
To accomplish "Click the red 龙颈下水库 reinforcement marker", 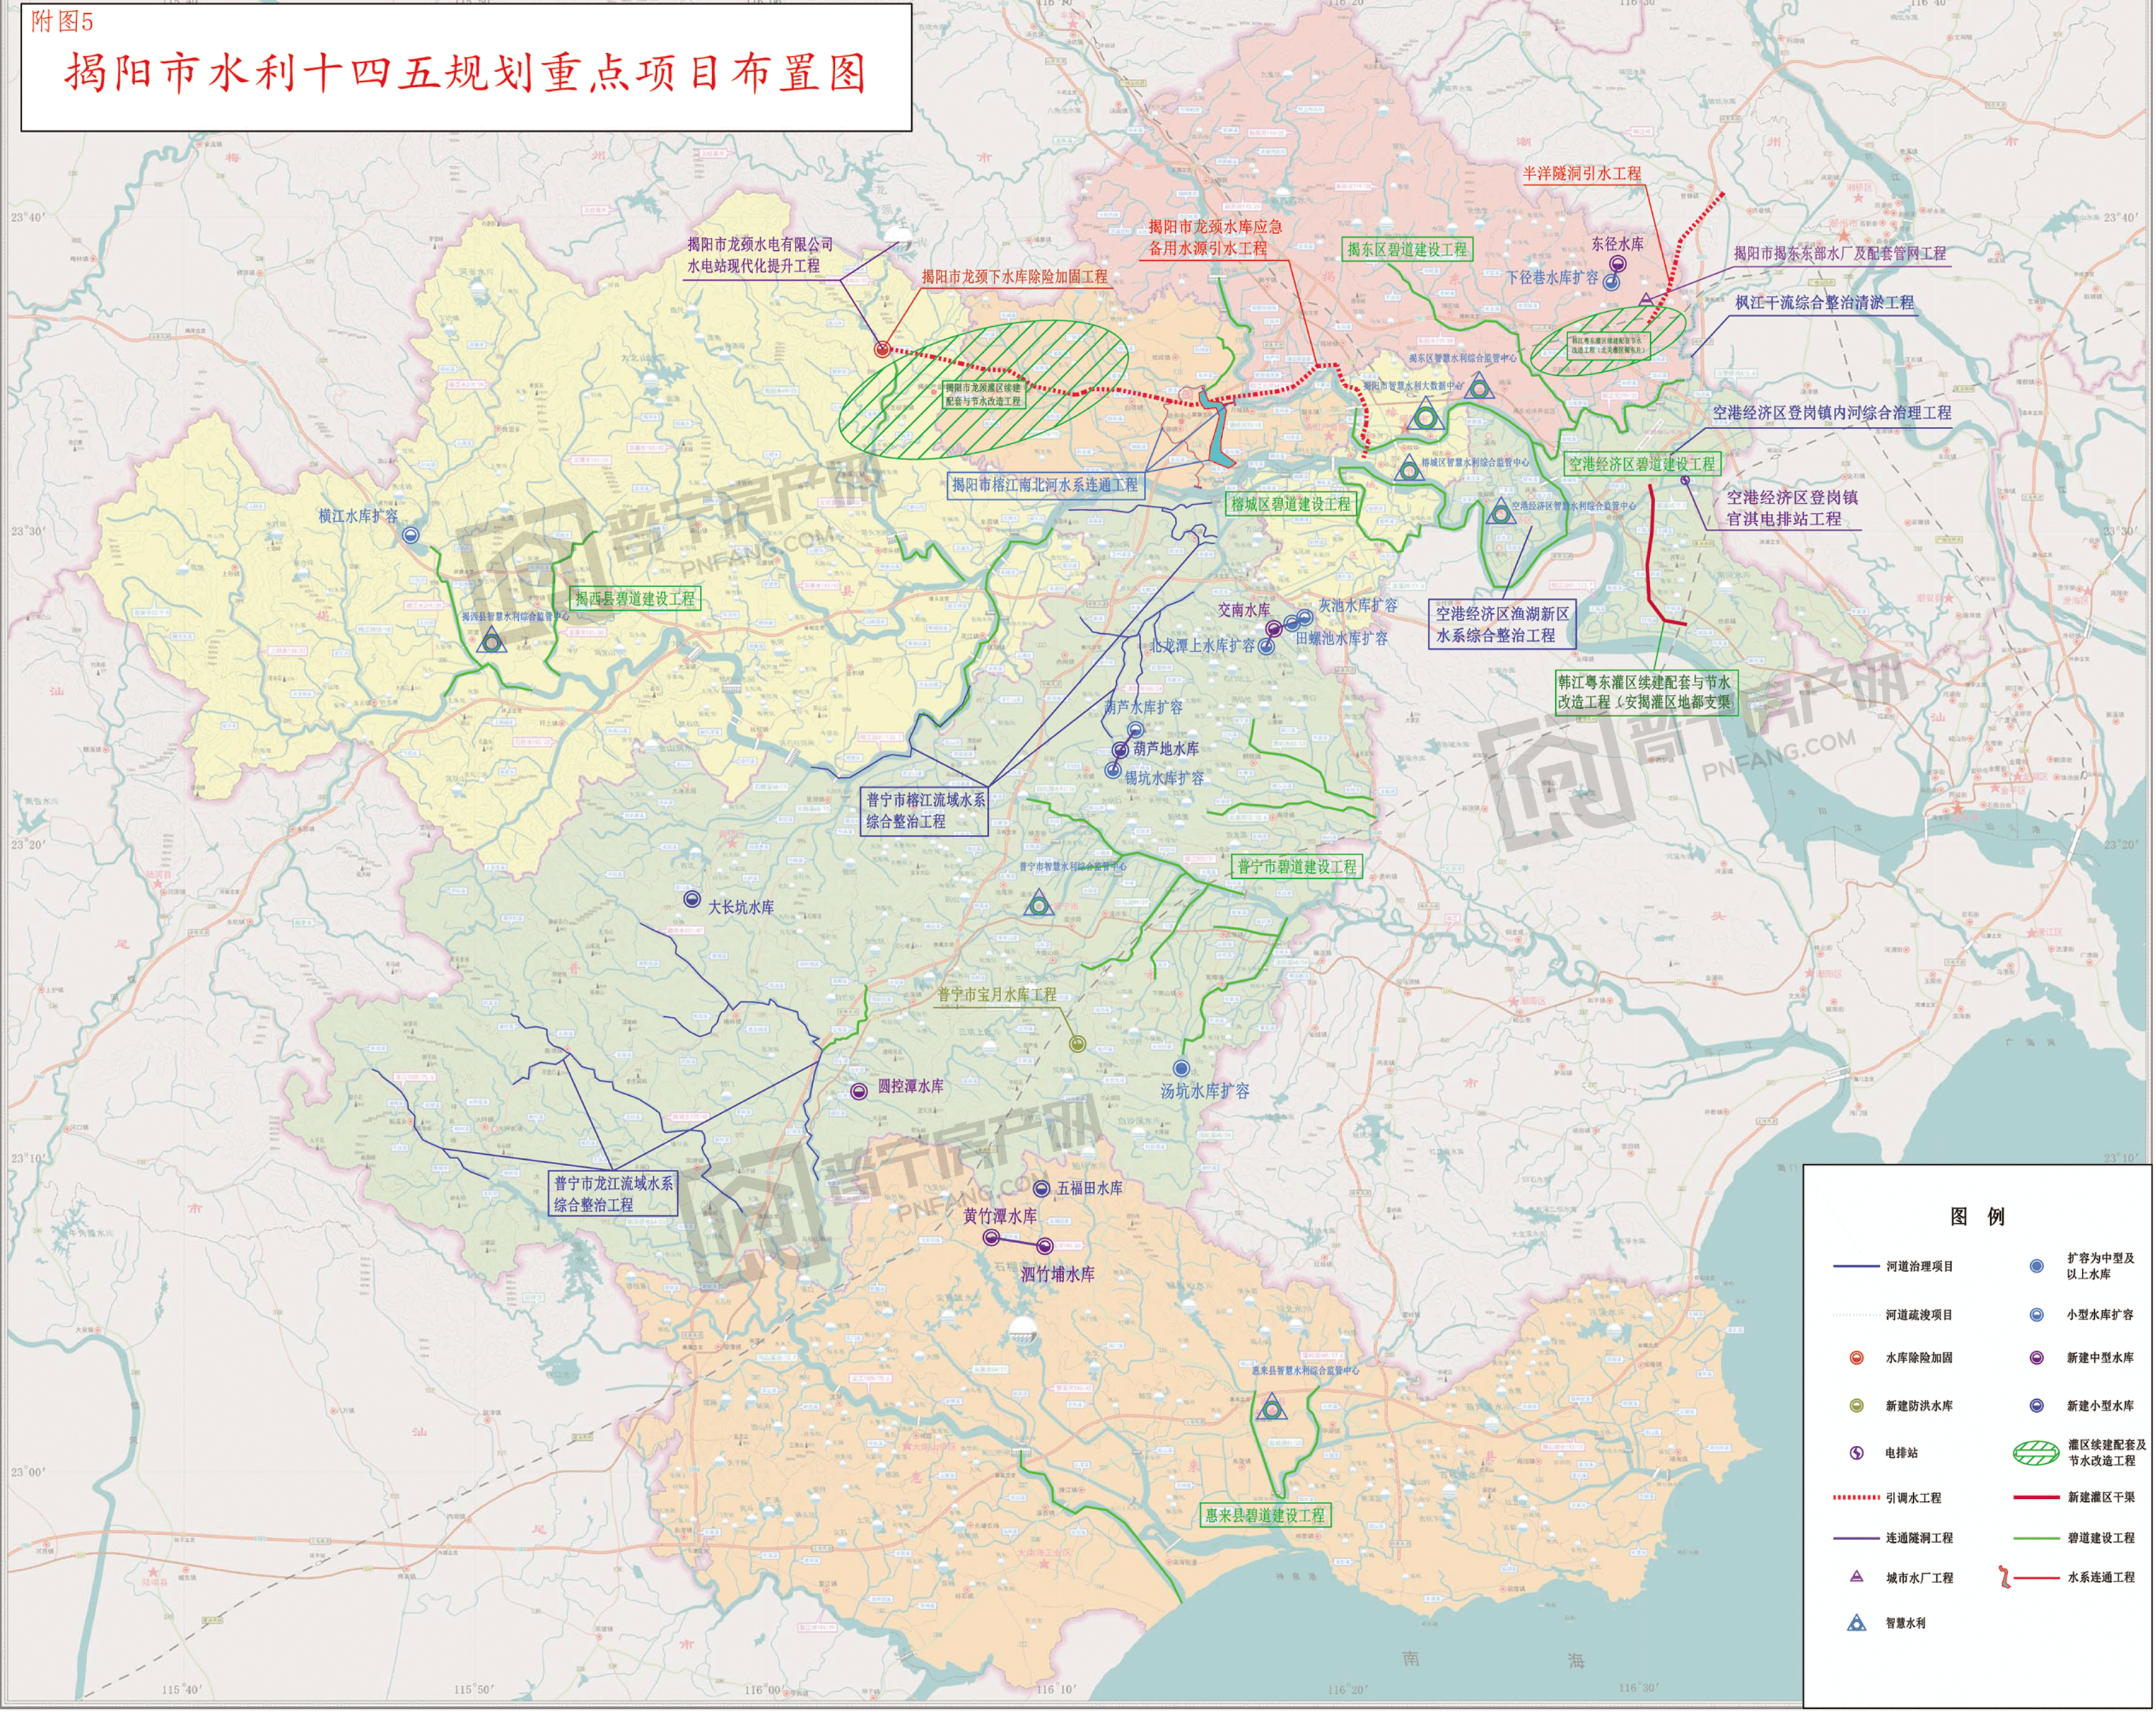I will click(882, 350).
